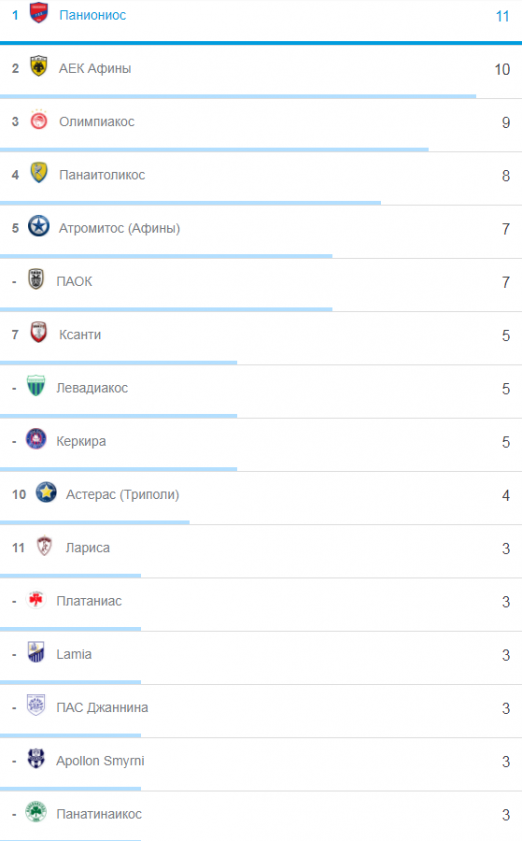
Task: Open ПАС Джаннина team entry
Action: click(x=102, y=707)
